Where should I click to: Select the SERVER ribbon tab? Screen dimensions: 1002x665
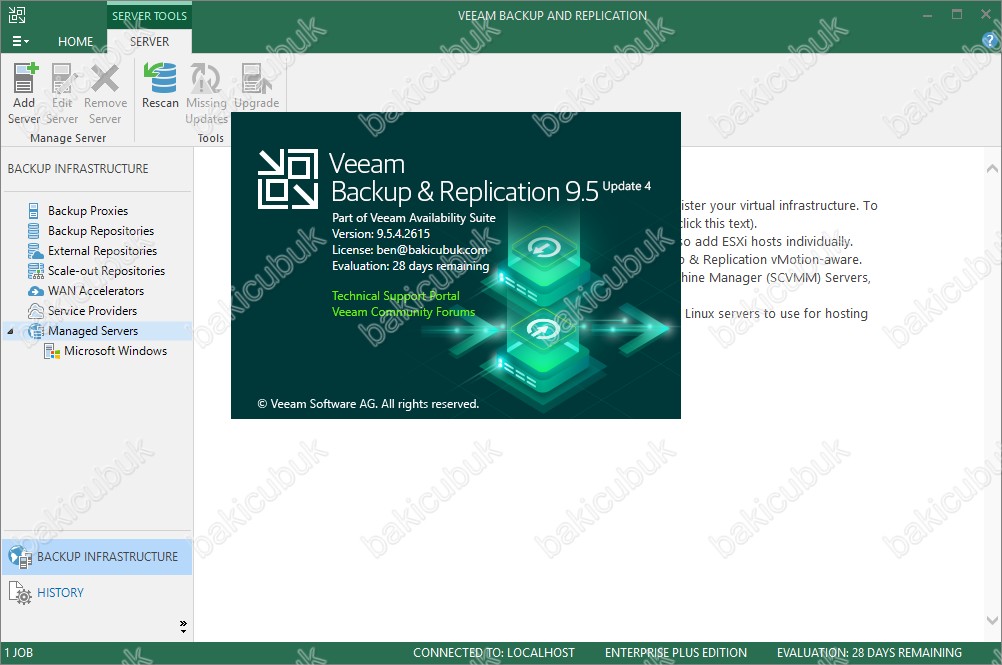[149, 42]
